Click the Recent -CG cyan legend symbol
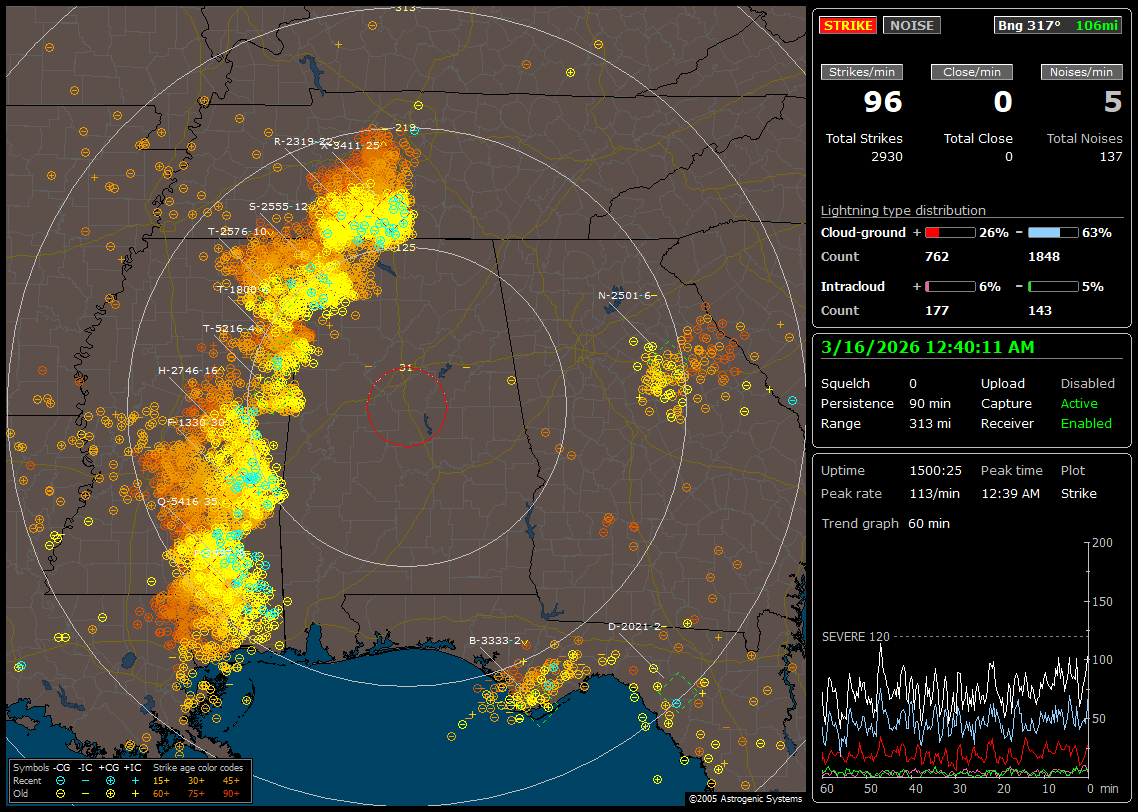Image resolution: width=1138 pixels, height=812 pixels. click(x=61, y=780)
